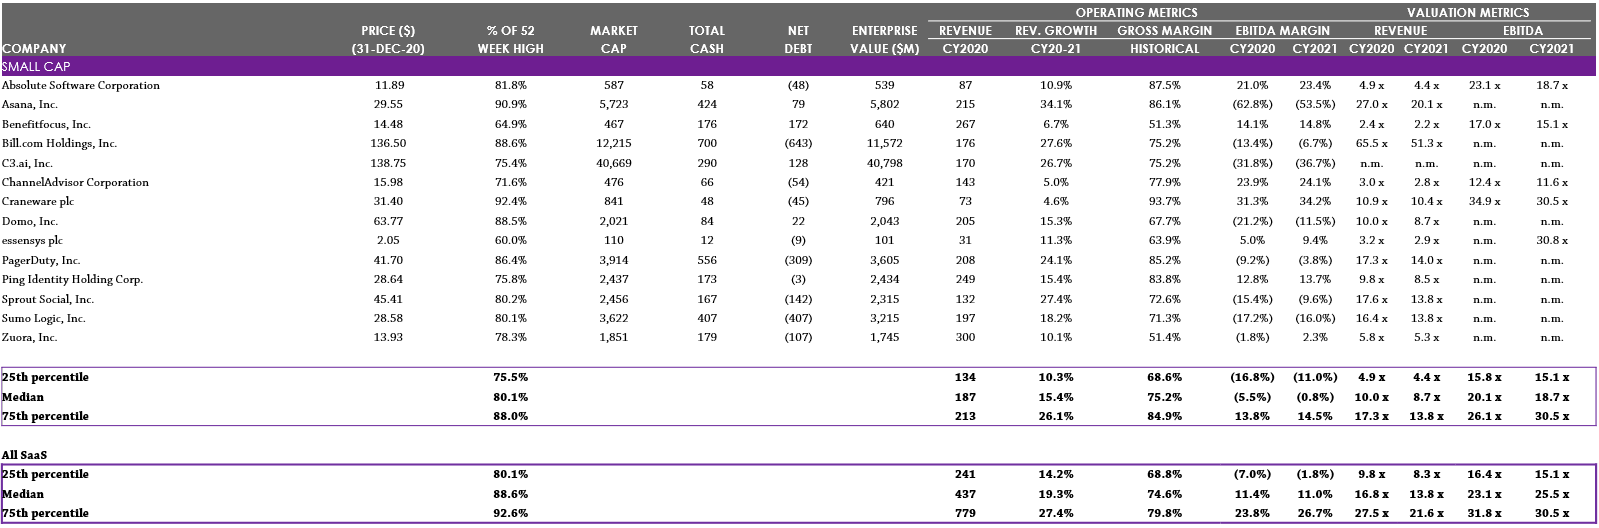Click Craneware gross margin 93.7%

1165,202
